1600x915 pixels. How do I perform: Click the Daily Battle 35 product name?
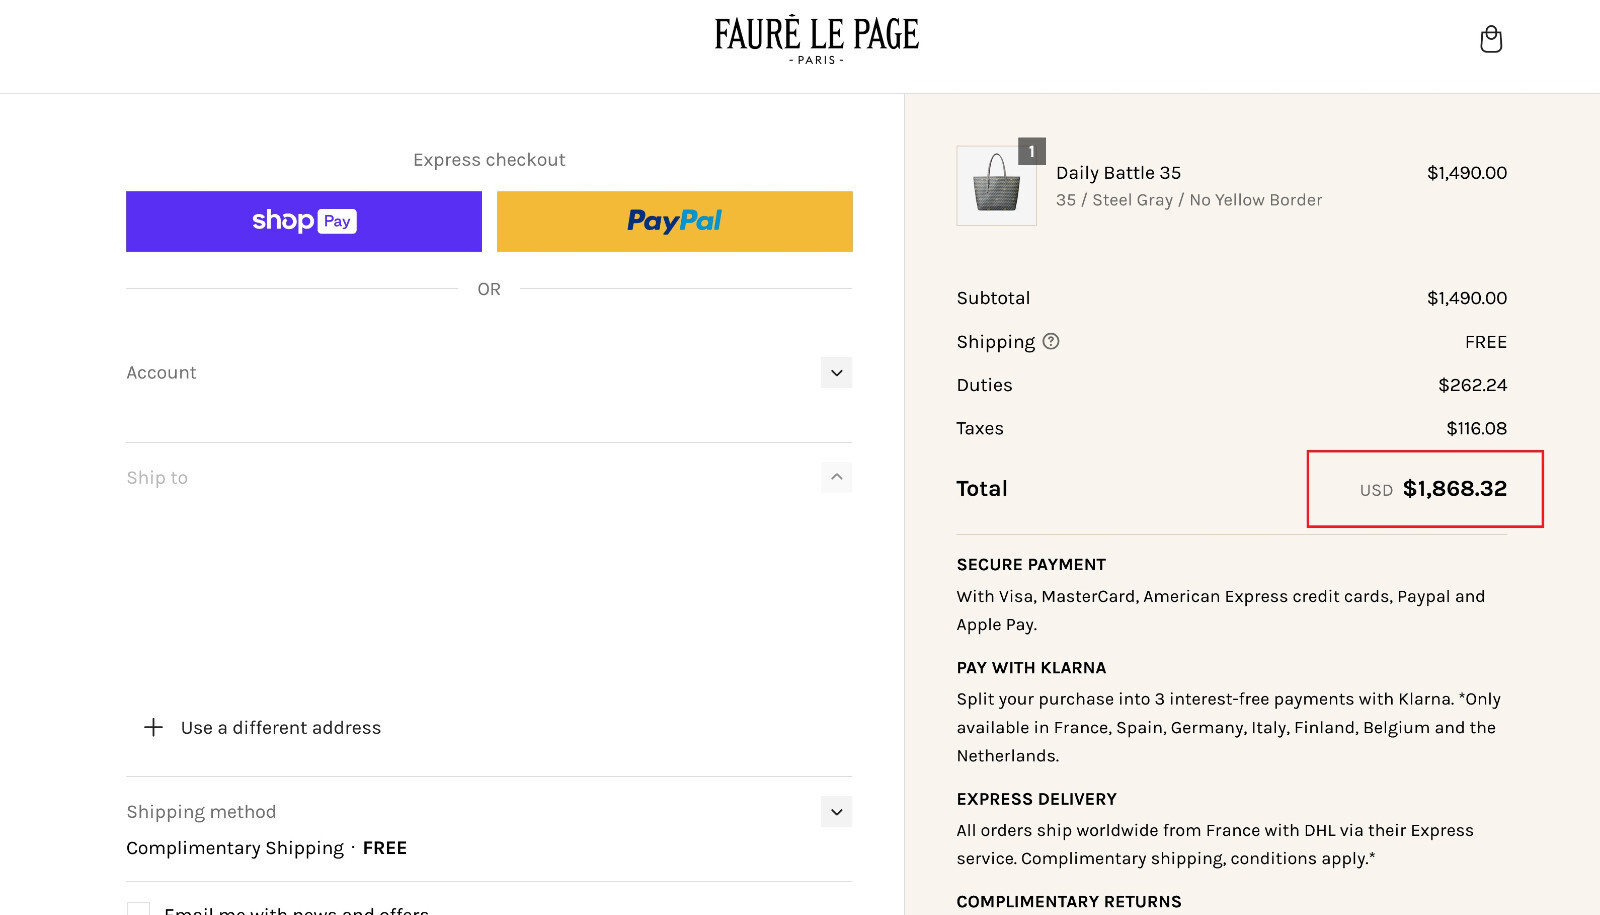tap(1118, 173)
